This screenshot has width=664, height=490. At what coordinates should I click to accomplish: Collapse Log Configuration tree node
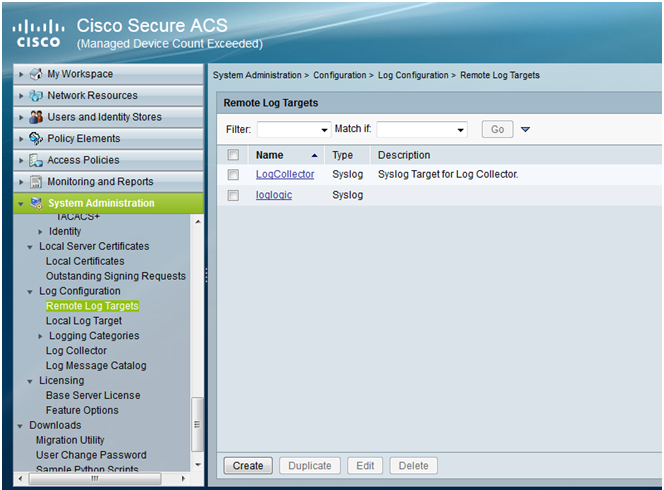pos(30,292)
